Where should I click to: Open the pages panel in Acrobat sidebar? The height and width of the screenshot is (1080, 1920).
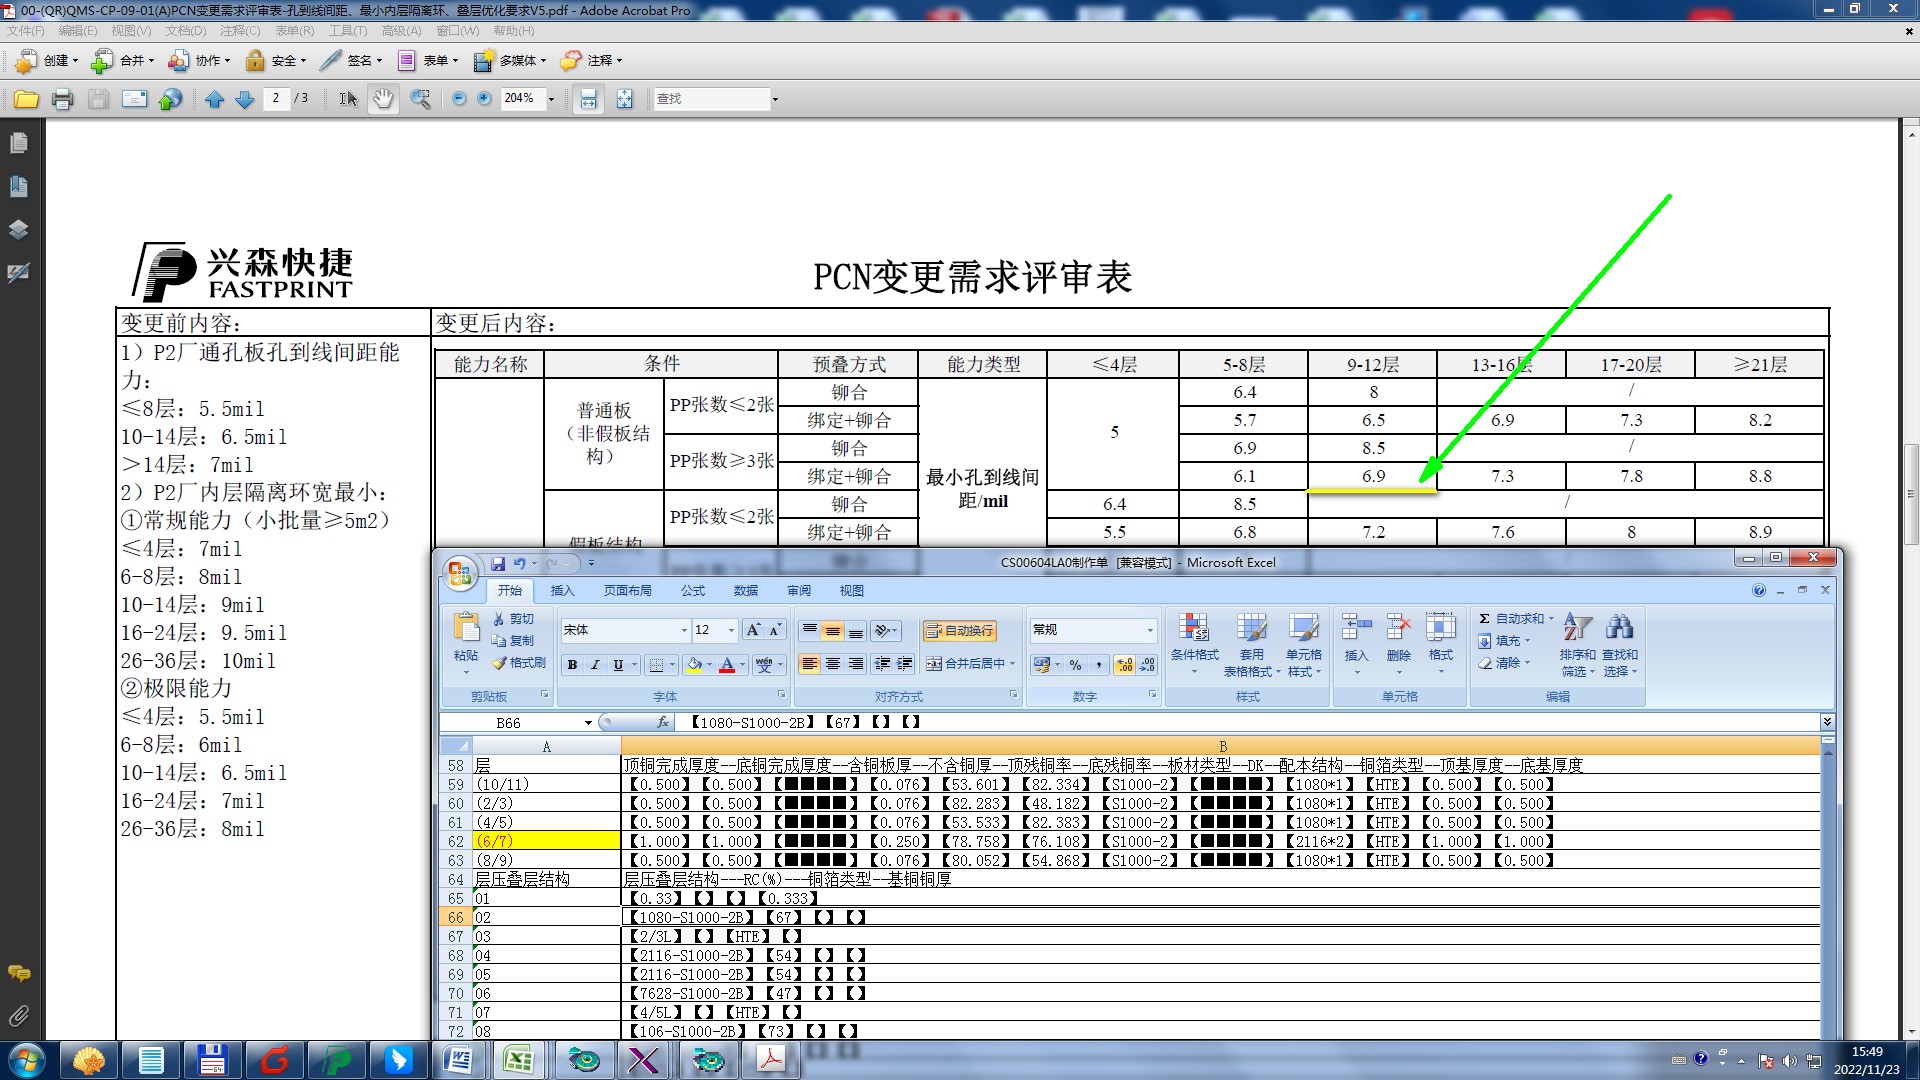(18, 143)
